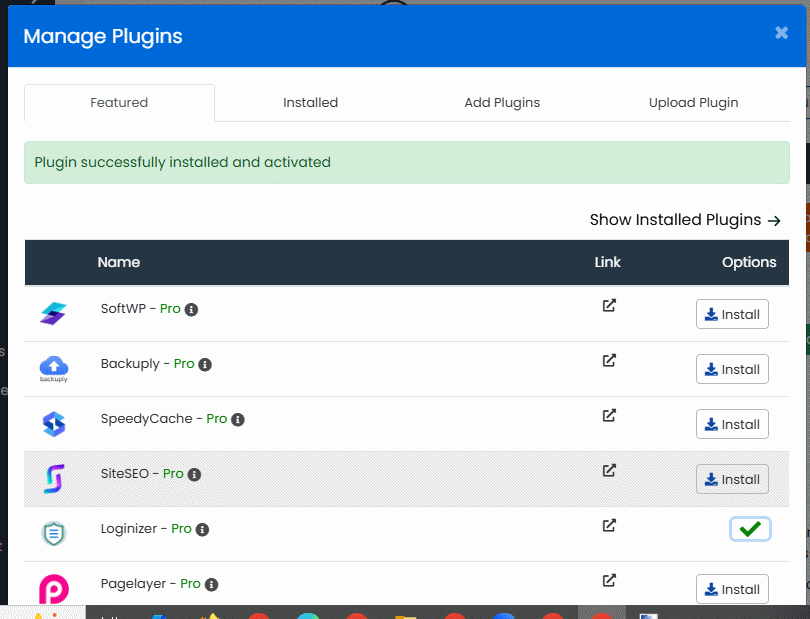Click the Pro label next to Pagelayer
Screen dimensions: 810x619
tap(190, 584)
